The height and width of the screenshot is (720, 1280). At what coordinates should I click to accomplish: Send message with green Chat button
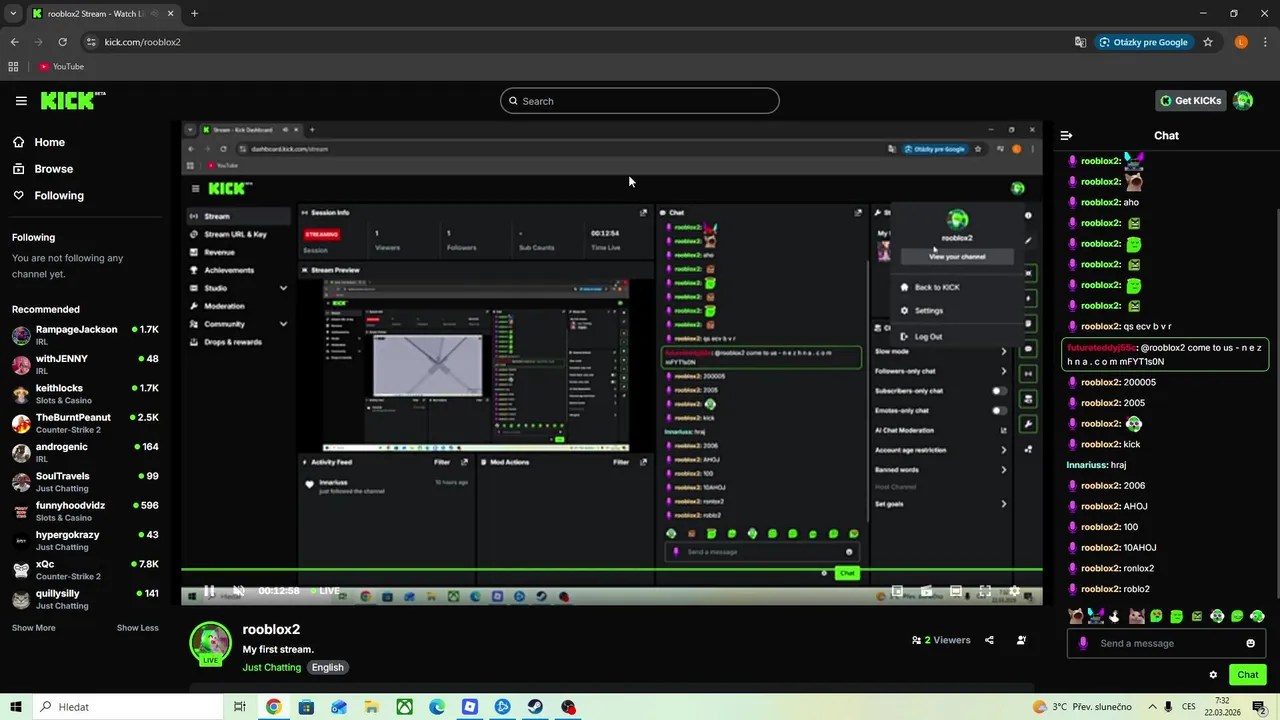coord(1247,675)
